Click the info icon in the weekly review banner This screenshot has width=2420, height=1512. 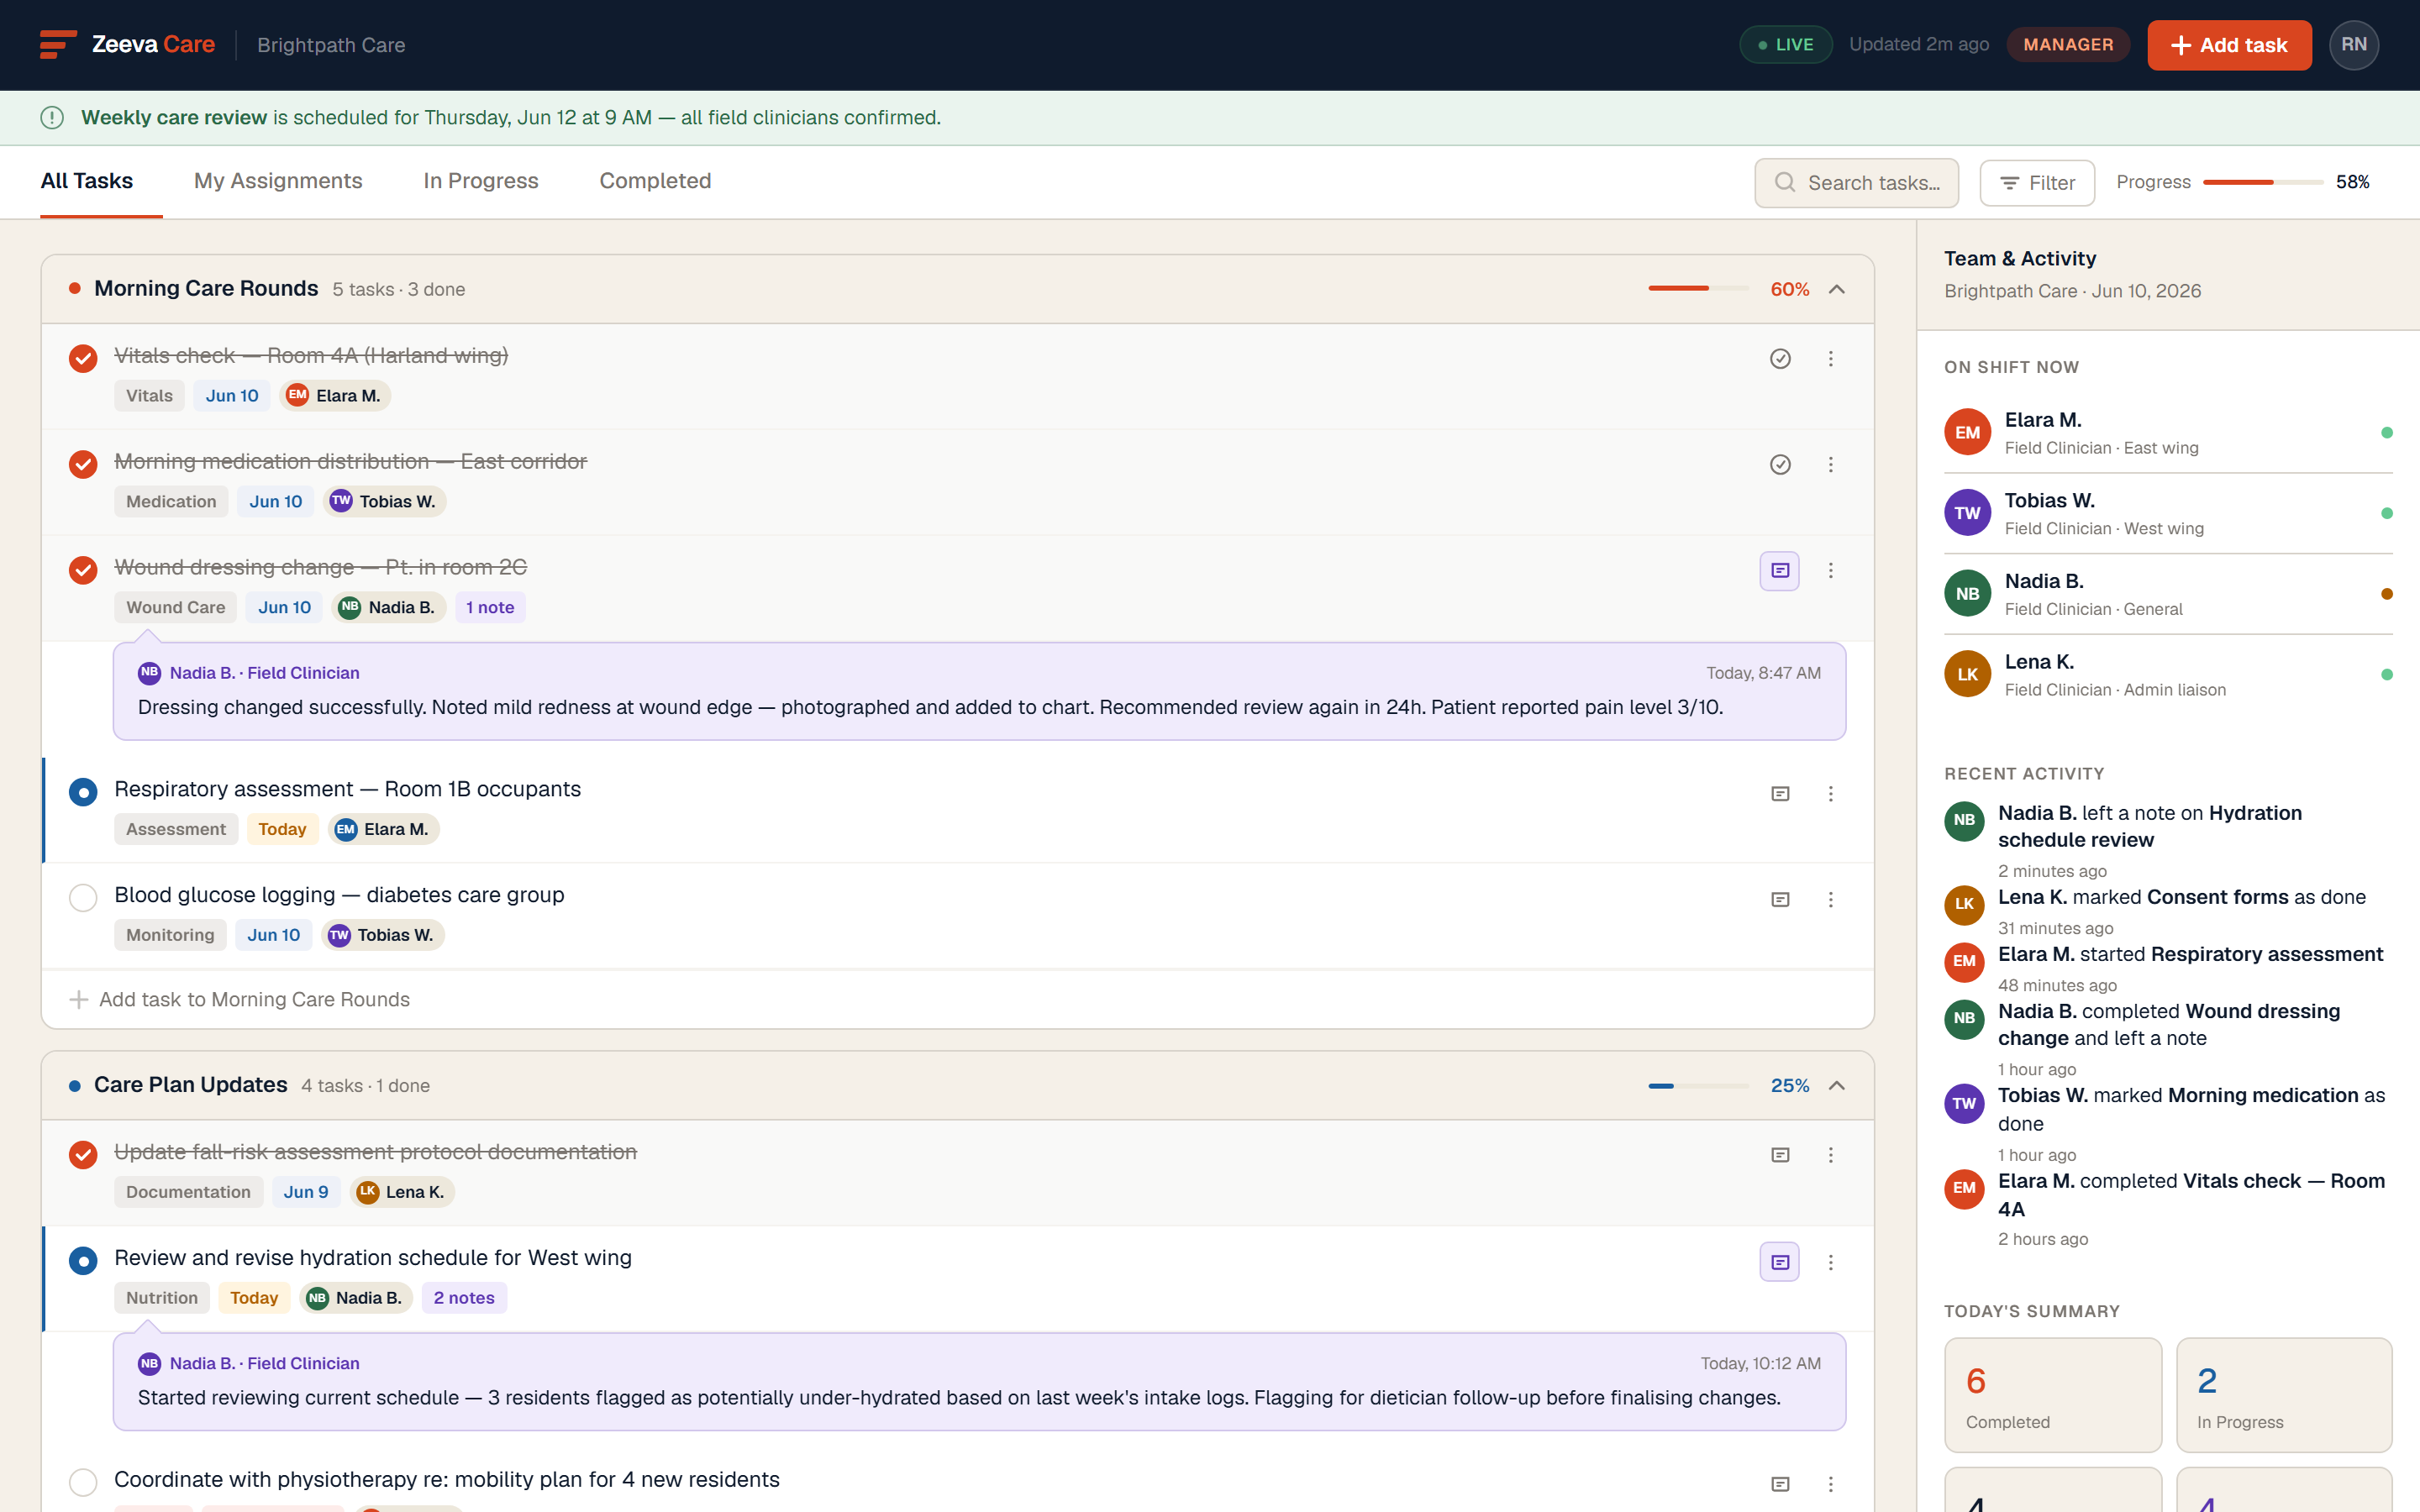[x=52, y=118]
